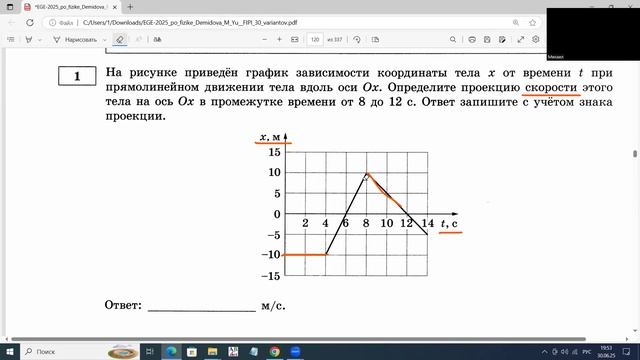The height and width of the screenshot is (360, 640).
Task: Expand the Нарисовать pen options dropdown
Action: [104, 40]
